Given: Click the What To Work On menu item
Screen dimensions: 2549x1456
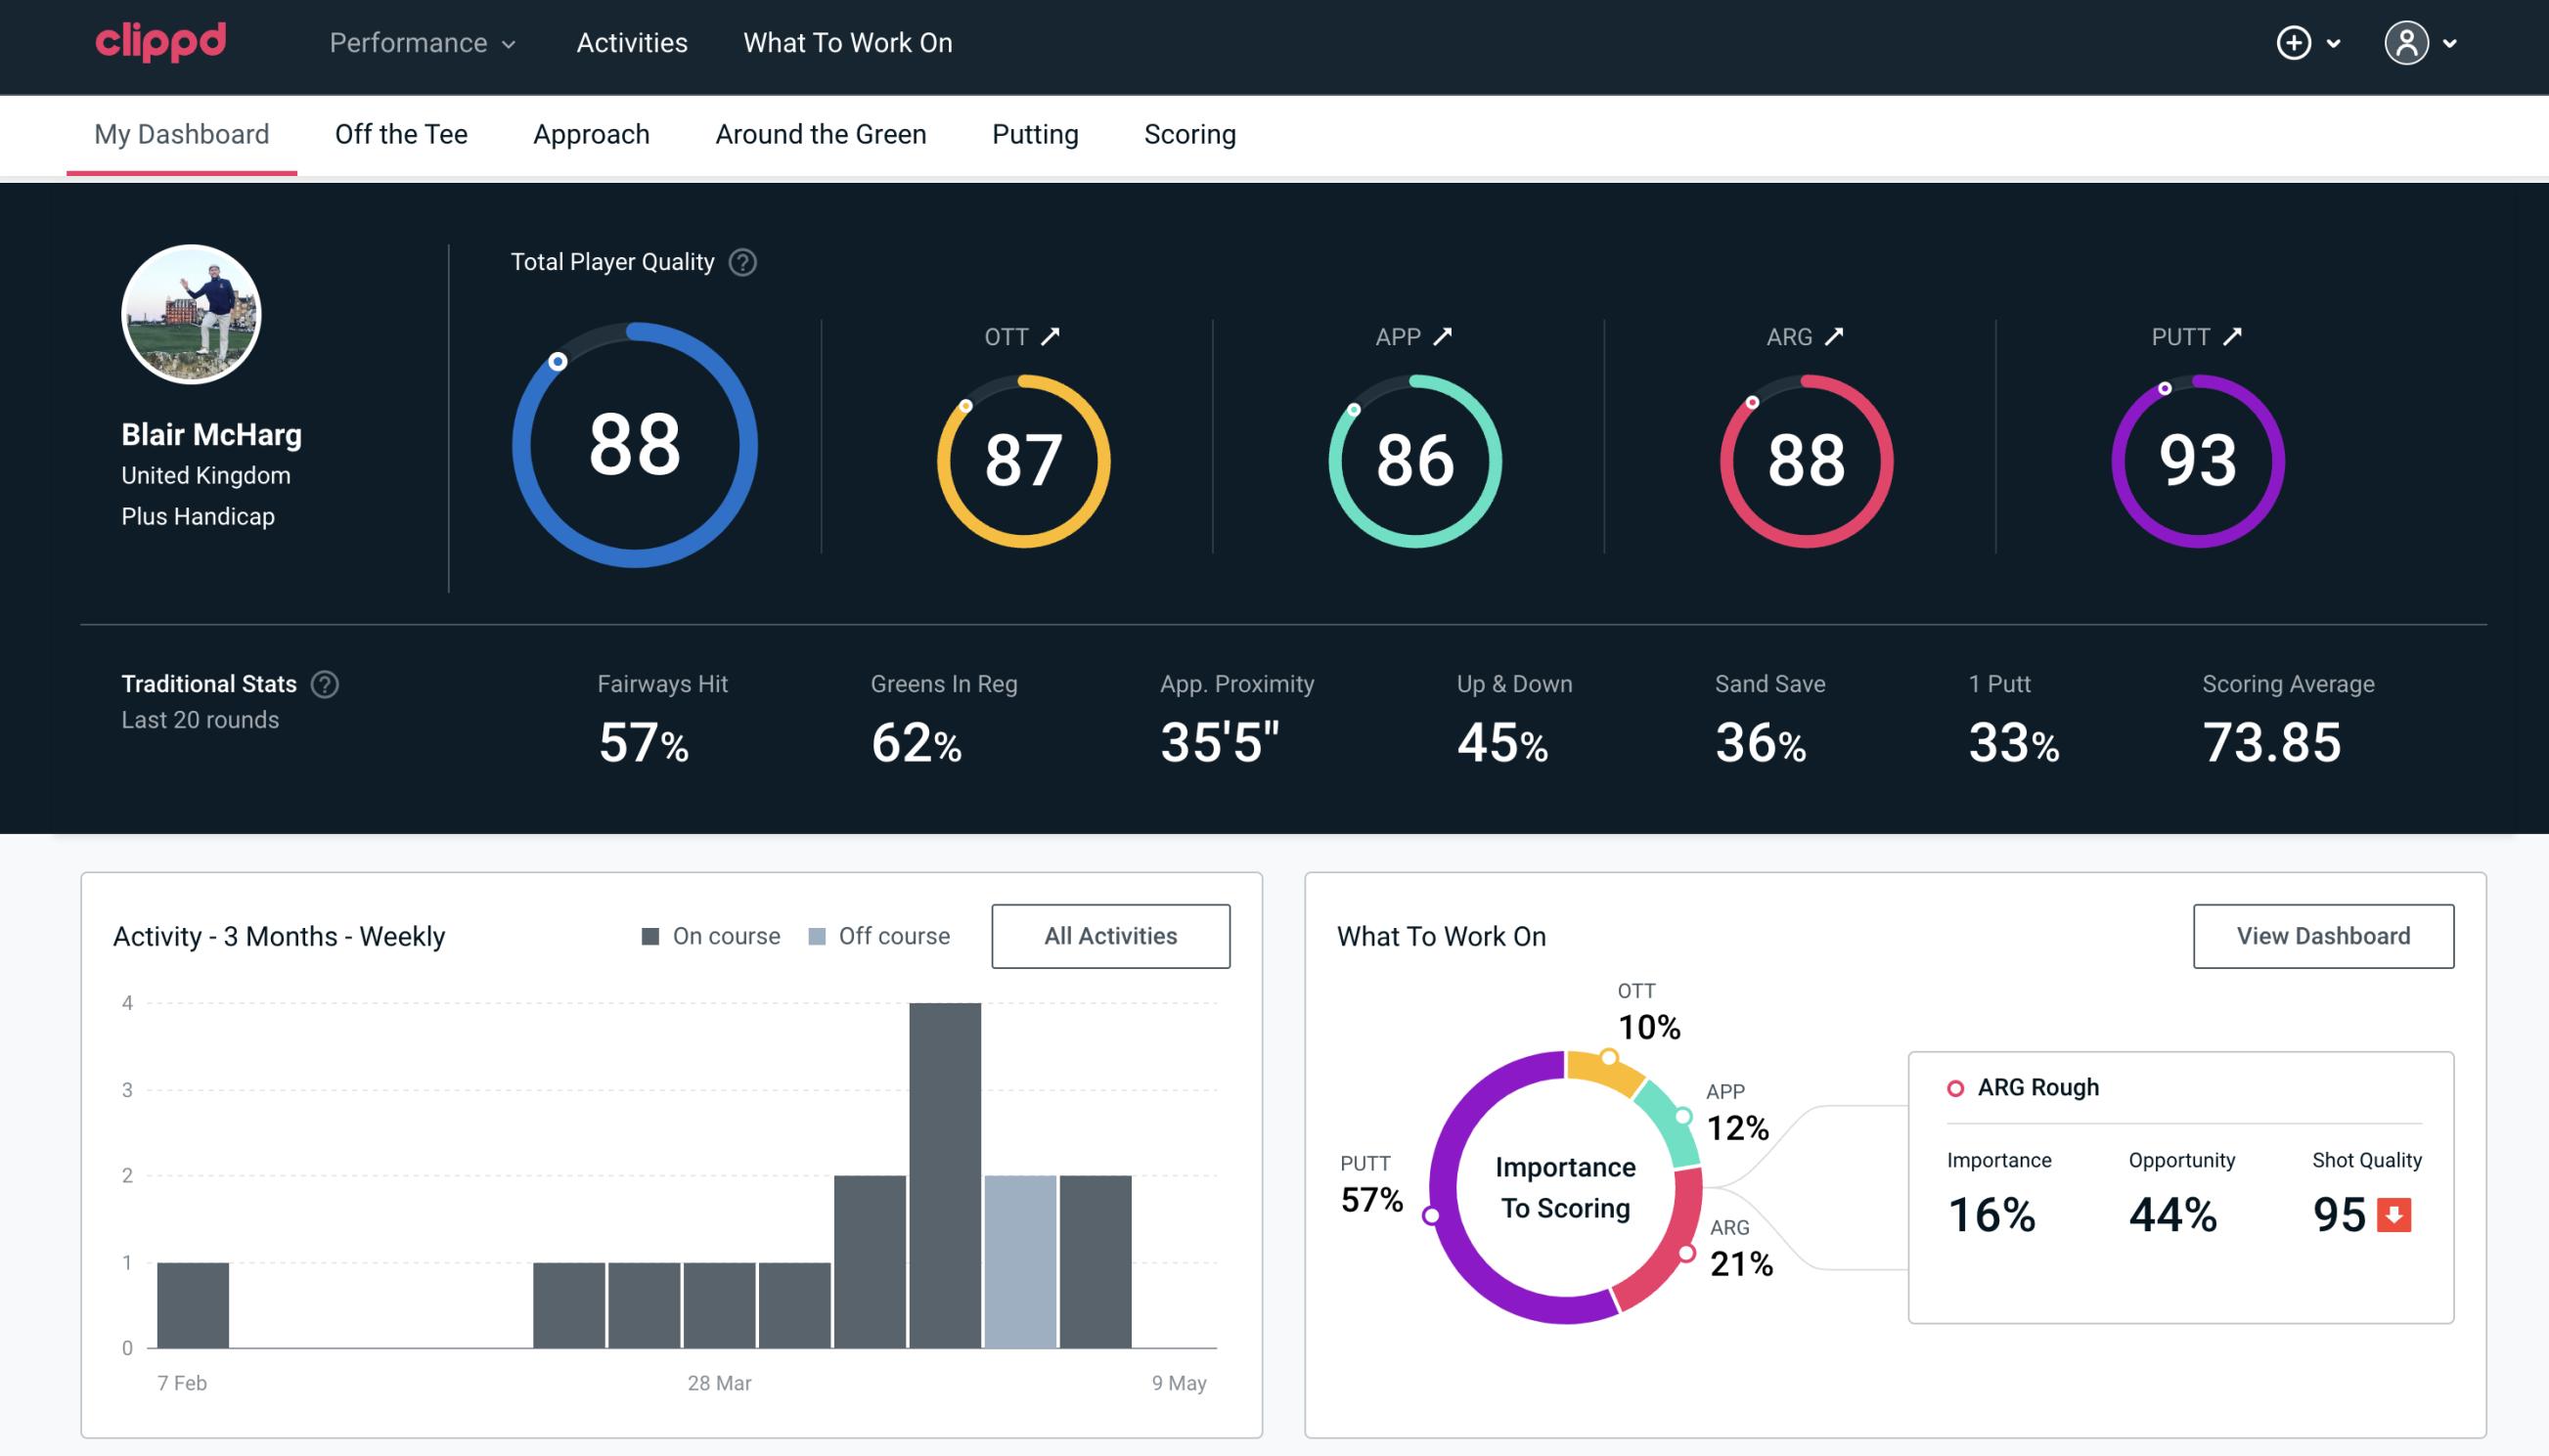Looking at the screenshot, I should click(847, 44).
